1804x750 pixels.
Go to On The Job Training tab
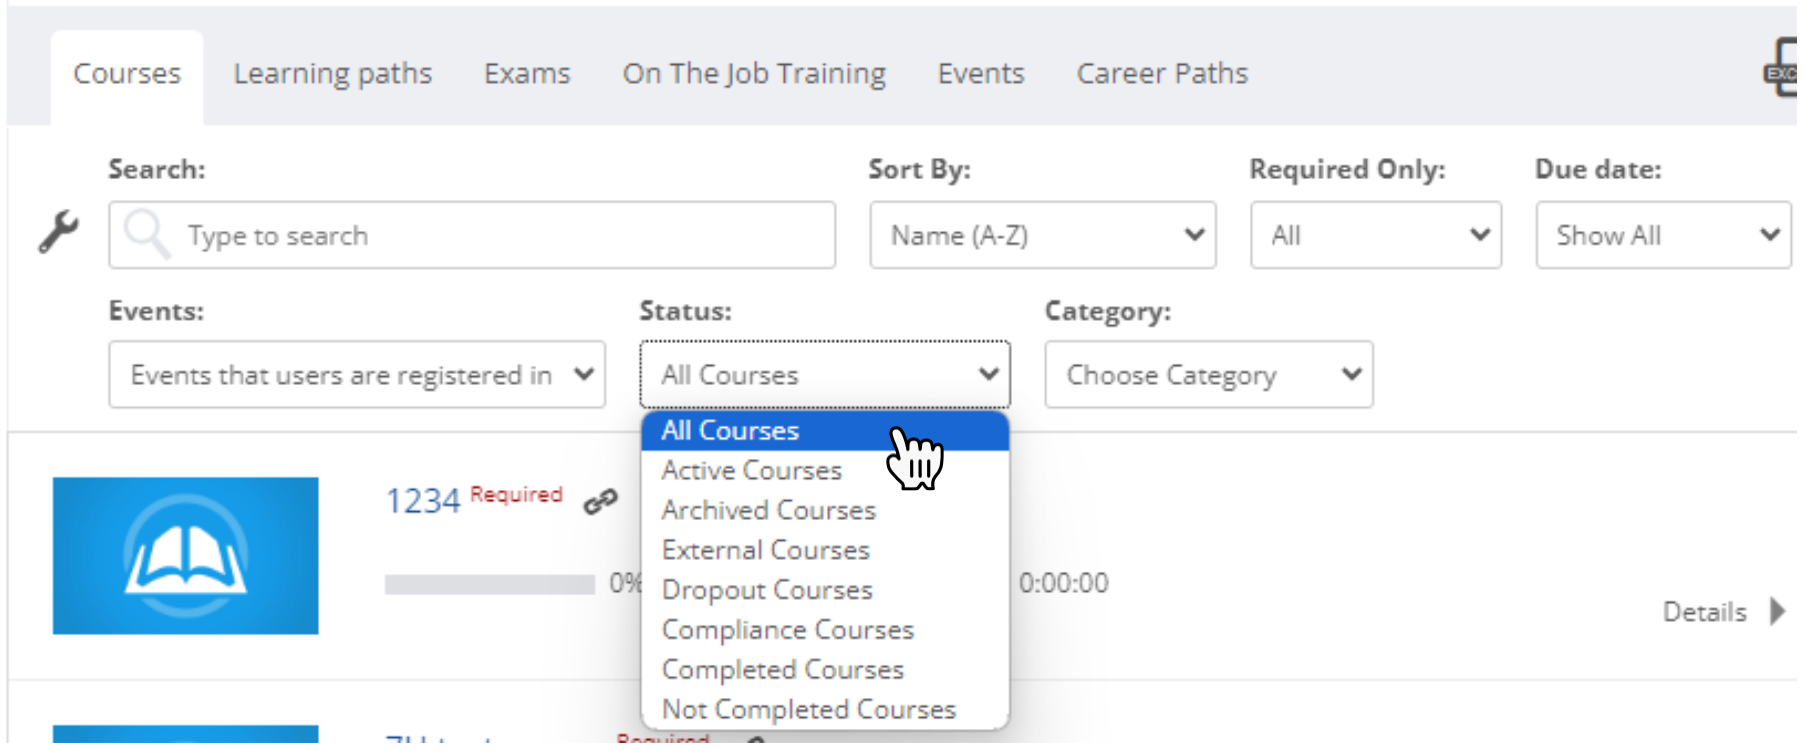tap(754, 74)
